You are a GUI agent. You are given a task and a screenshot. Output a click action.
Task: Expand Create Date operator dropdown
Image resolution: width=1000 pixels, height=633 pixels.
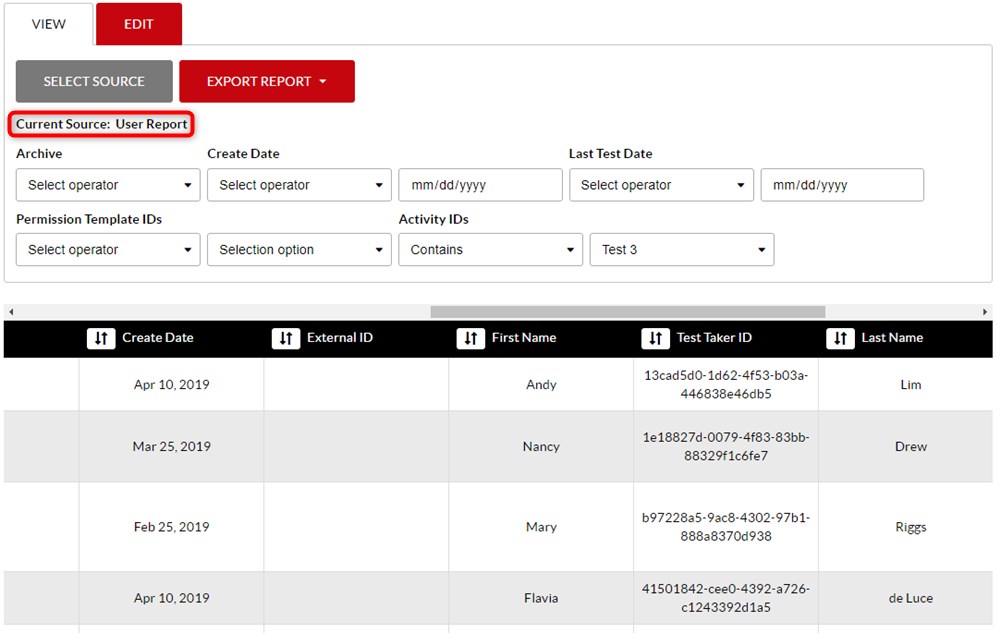coord(299,185)
